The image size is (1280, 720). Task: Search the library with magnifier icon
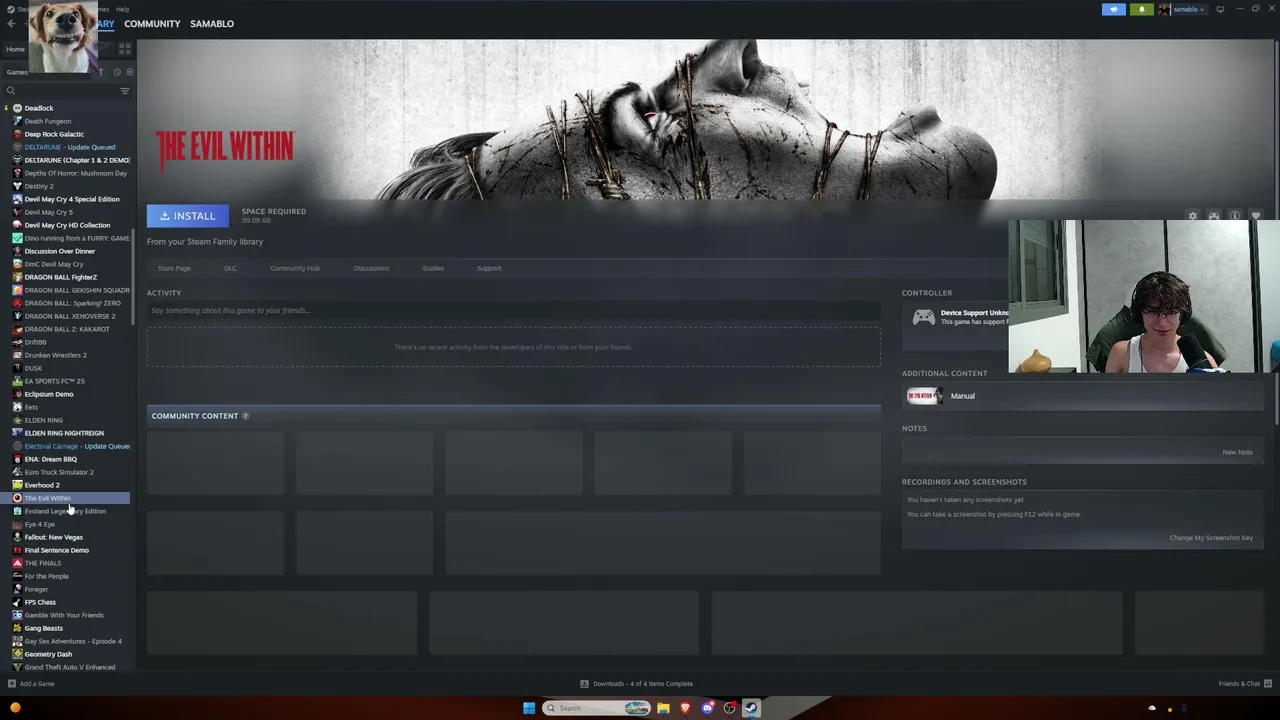(11, 91)
